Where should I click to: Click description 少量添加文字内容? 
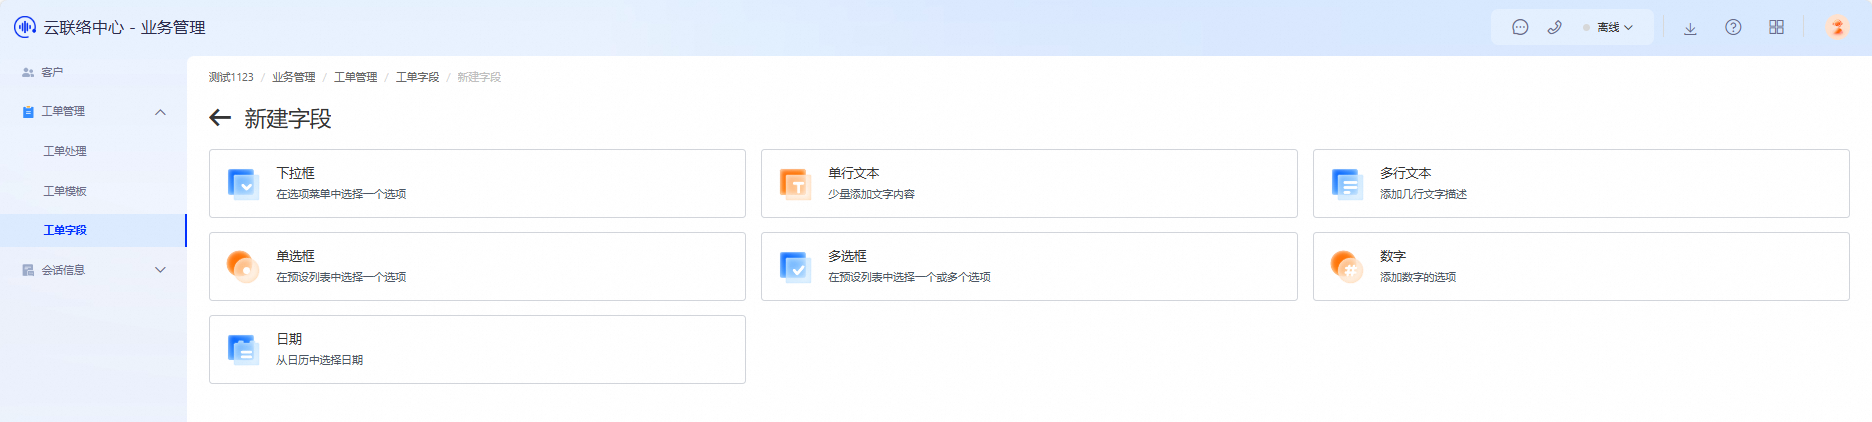tap(871, 194)
